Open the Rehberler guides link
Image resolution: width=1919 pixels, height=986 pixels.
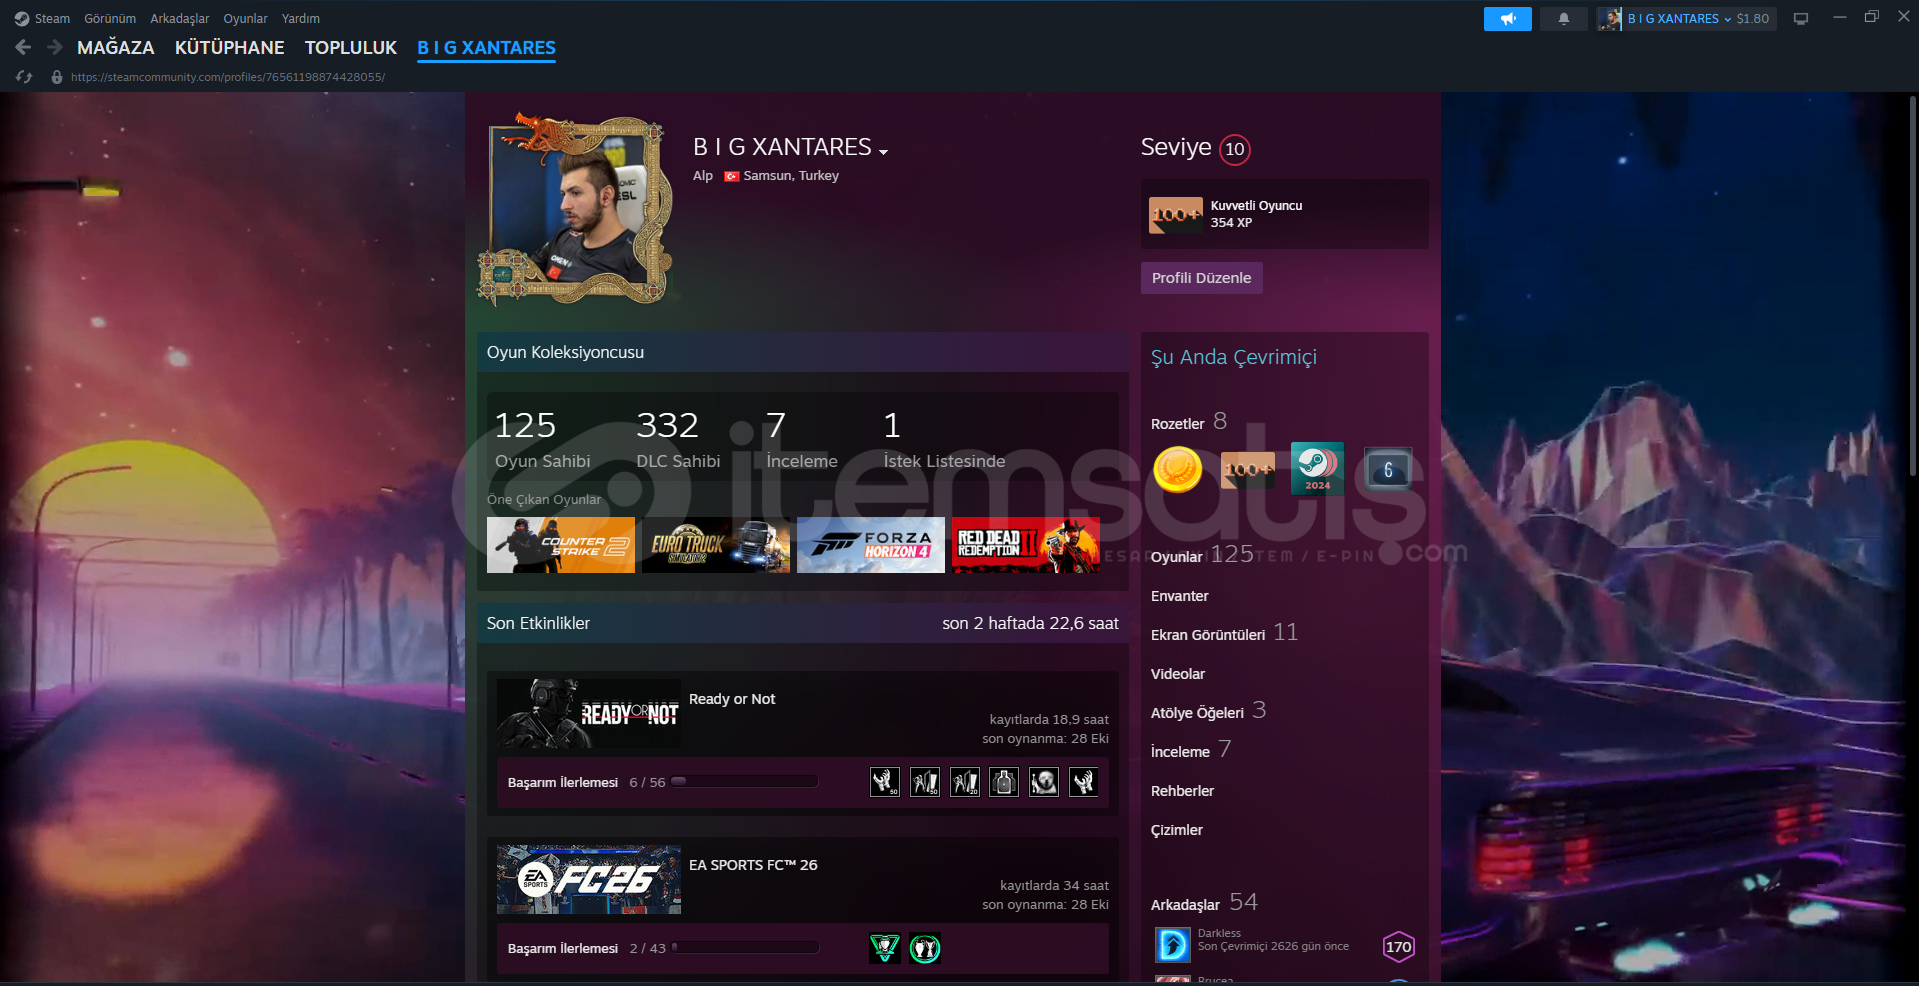pyautogui.click(x=1182, y=791)
